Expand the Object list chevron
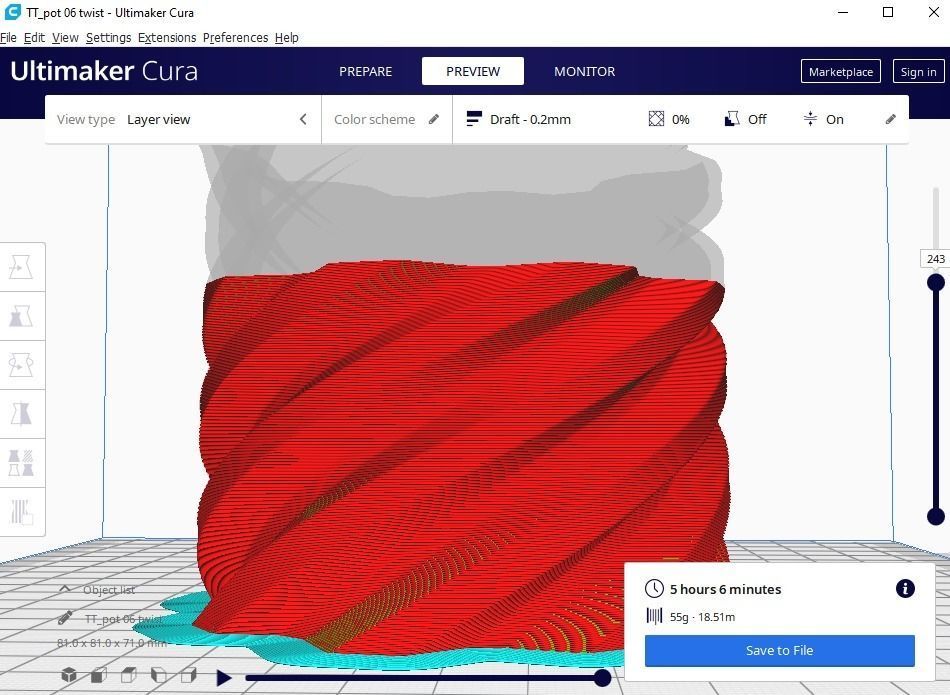950x695 pixels. pyautogui.click(x=65, y=589)
